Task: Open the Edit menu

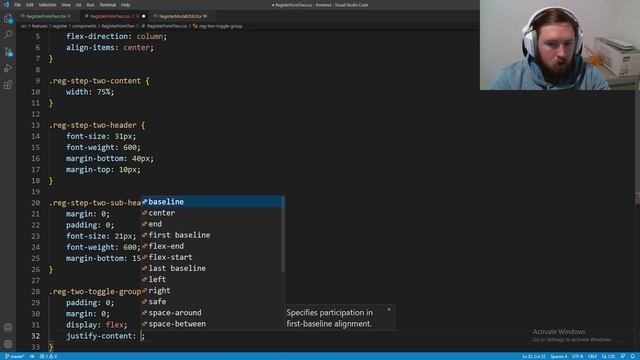Action: pos(29,5)
